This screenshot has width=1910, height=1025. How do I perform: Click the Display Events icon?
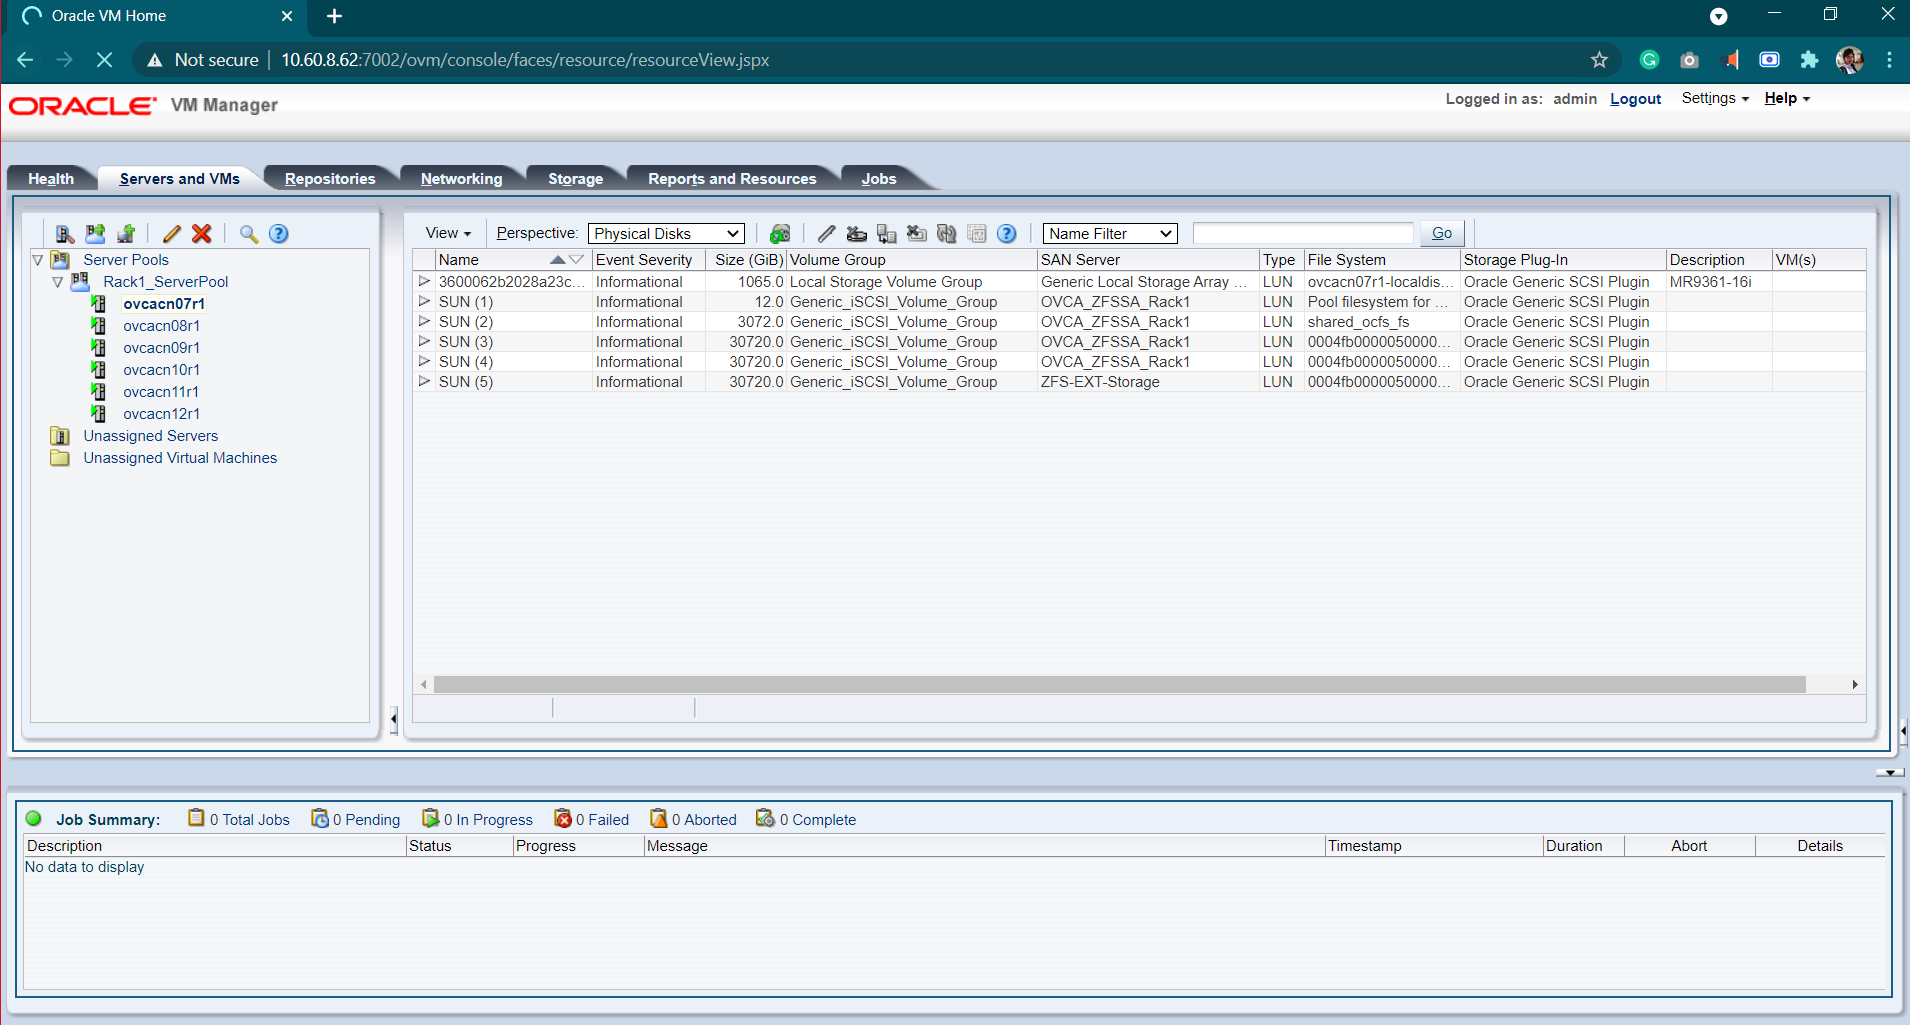[x=977, y=233]
